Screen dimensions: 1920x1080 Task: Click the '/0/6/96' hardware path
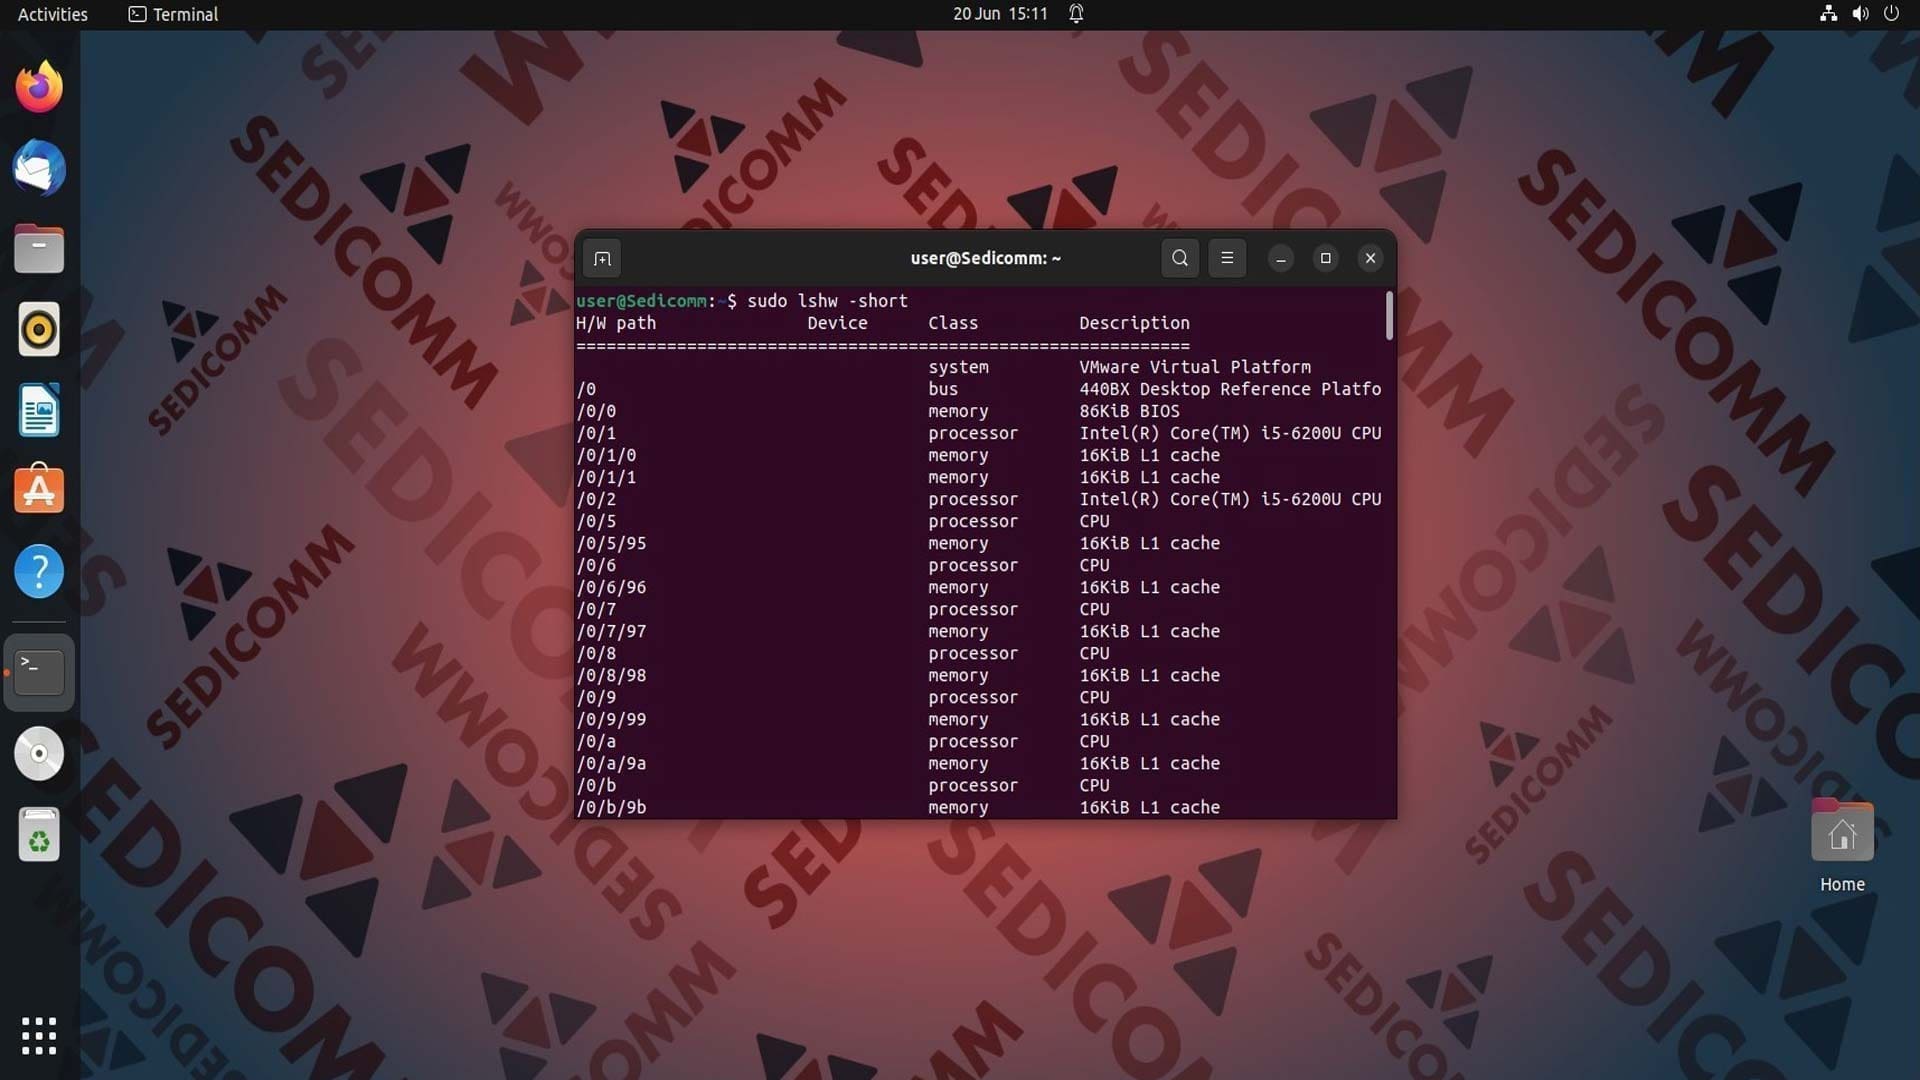point(611,587)
